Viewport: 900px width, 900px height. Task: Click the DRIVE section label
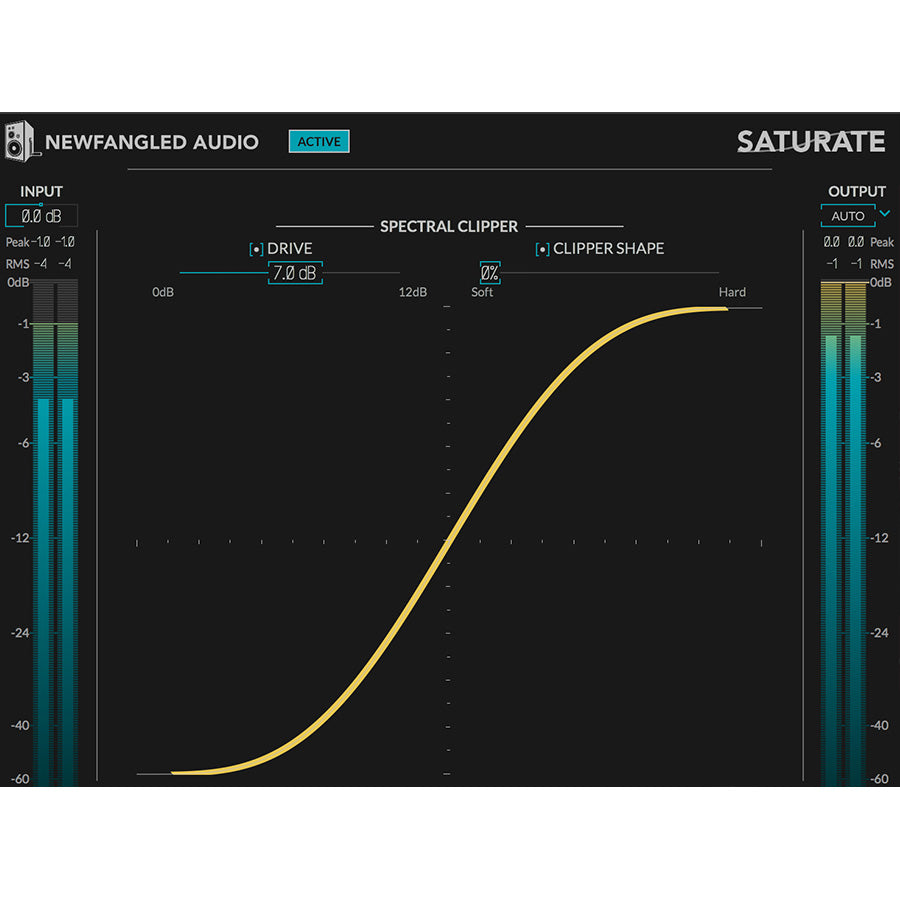tap(291, 248)
